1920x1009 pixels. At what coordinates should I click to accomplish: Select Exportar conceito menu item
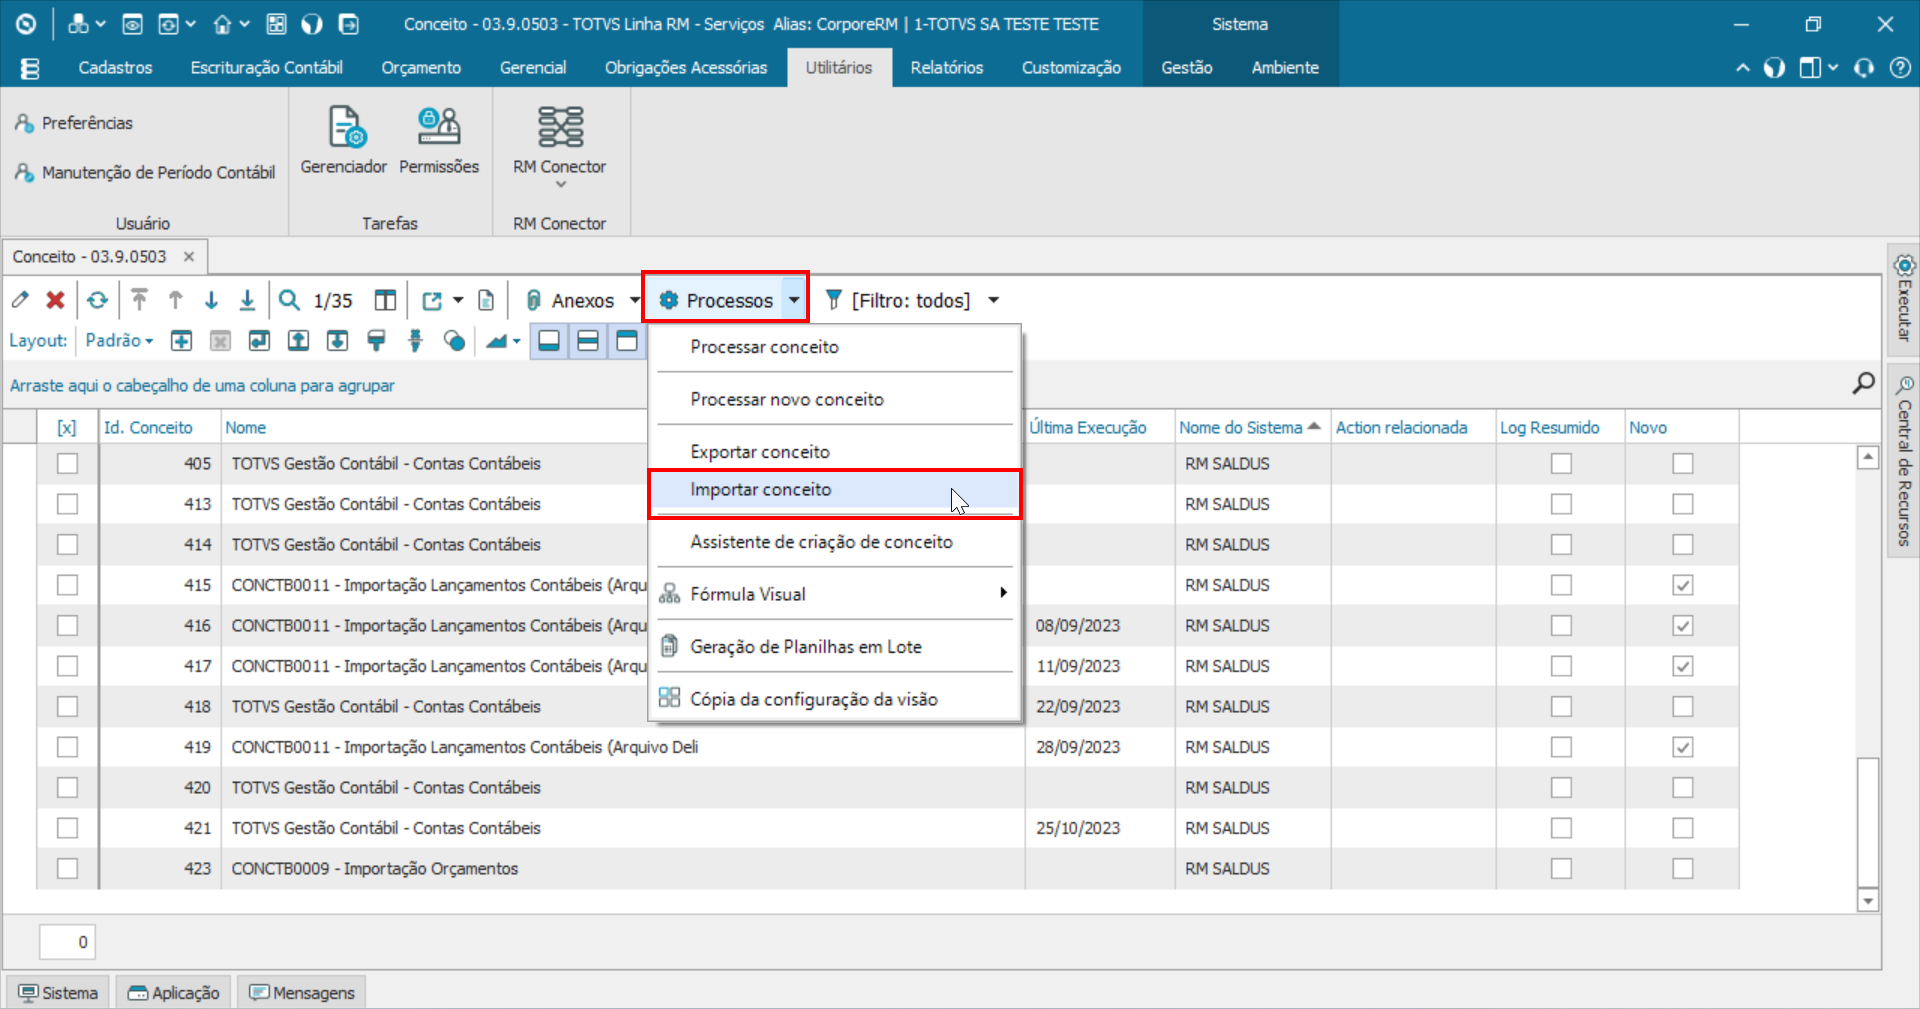(835, 451)
